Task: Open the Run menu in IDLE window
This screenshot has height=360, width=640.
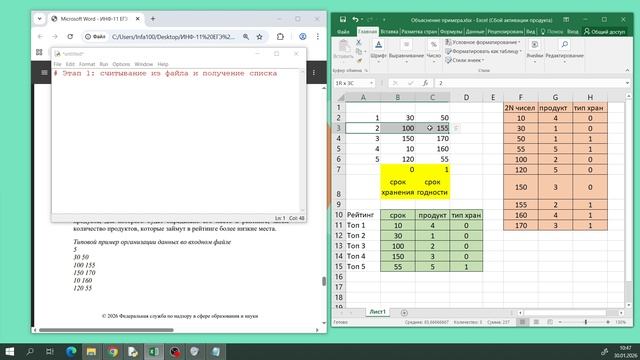Action: [x=104, y=64]
